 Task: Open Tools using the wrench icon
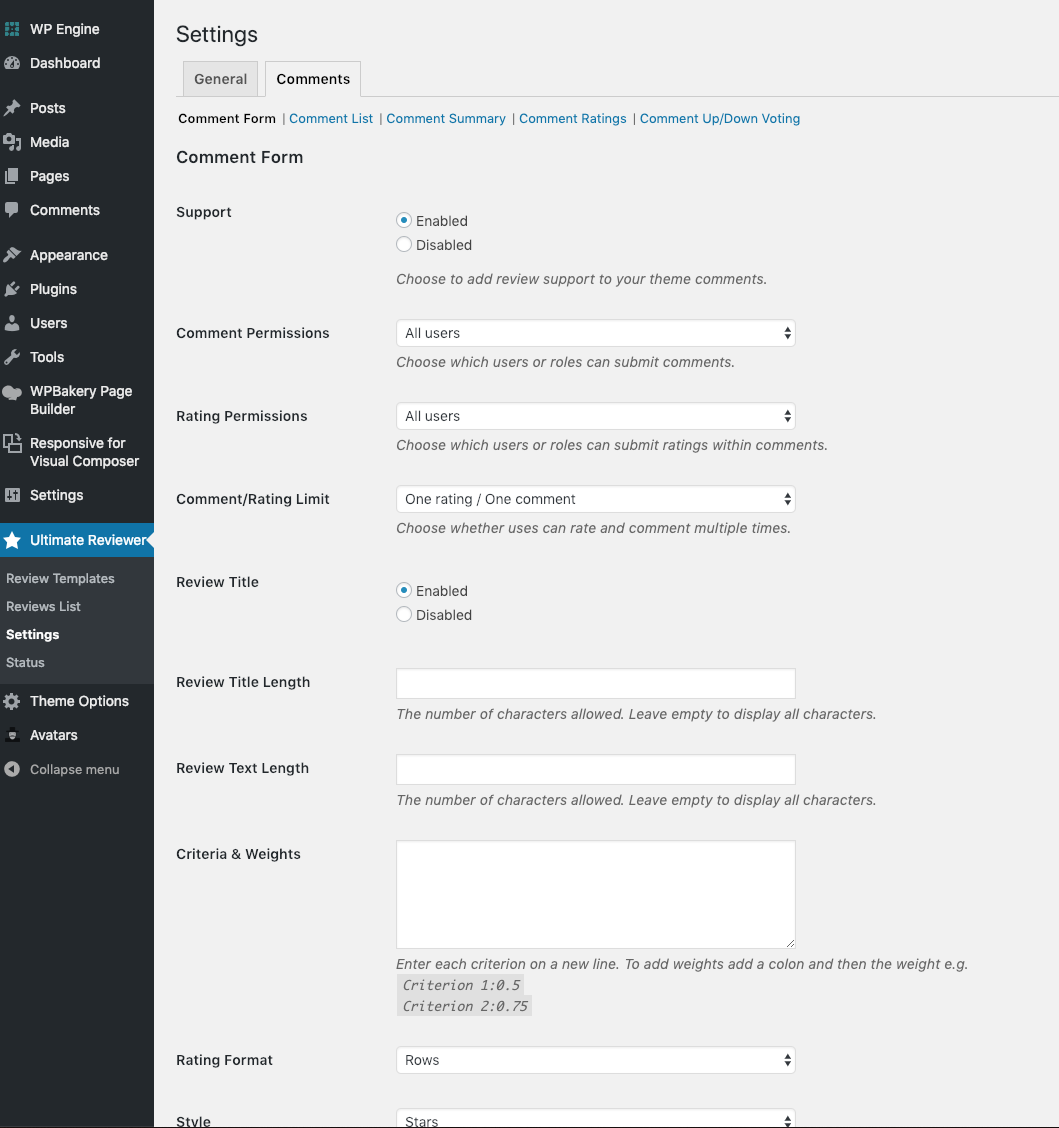pos(13,356)
